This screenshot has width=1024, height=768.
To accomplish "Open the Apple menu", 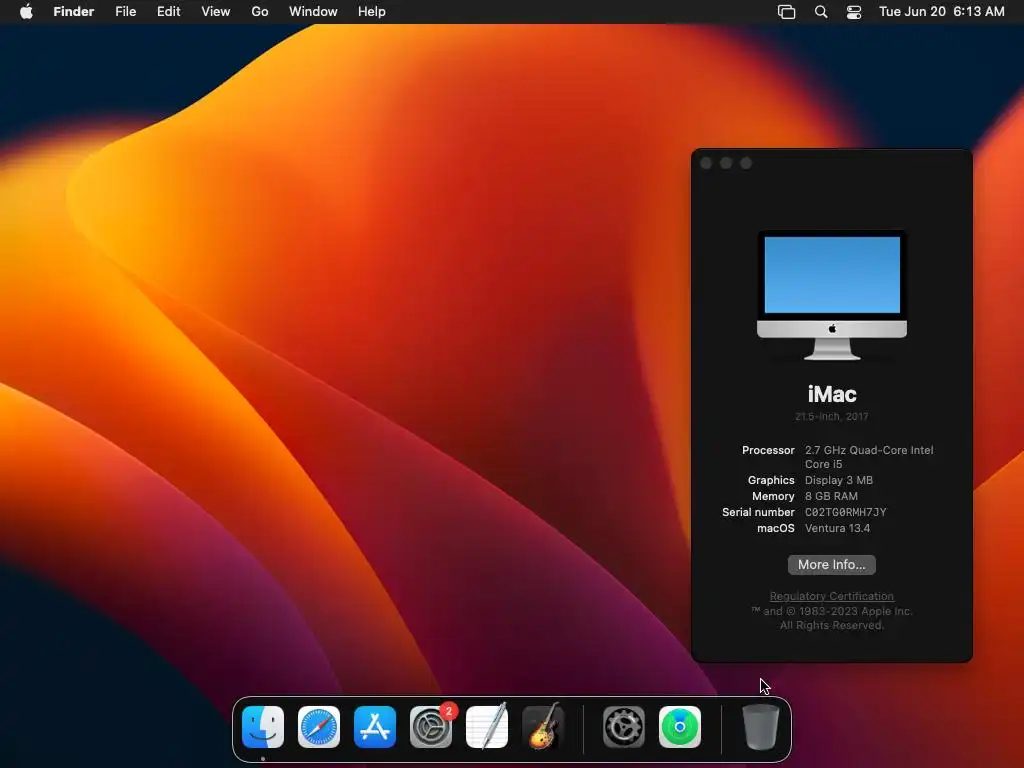I will (26, 12).
